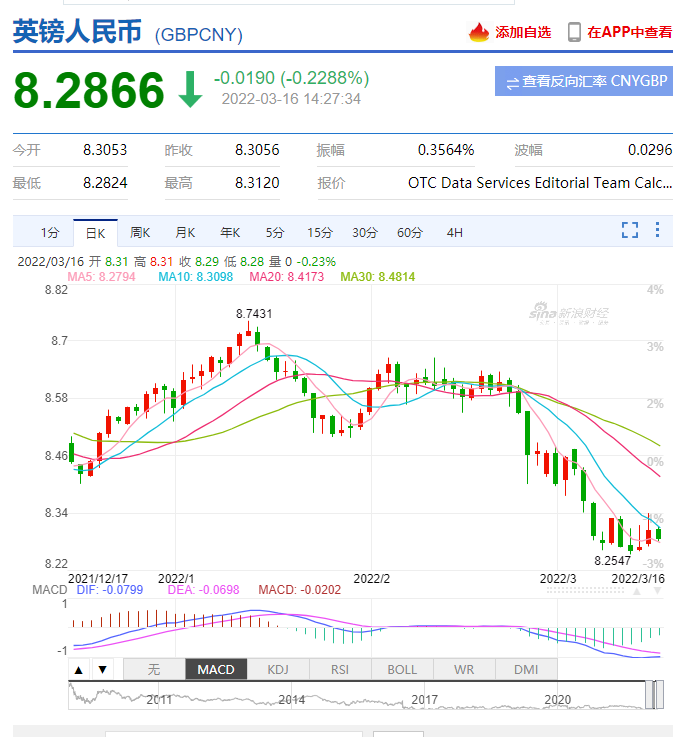Image resolution: width=679 pixels, height=737 pixels.
Task: Open 在APP中查看 link
Action: coord(630,32)
